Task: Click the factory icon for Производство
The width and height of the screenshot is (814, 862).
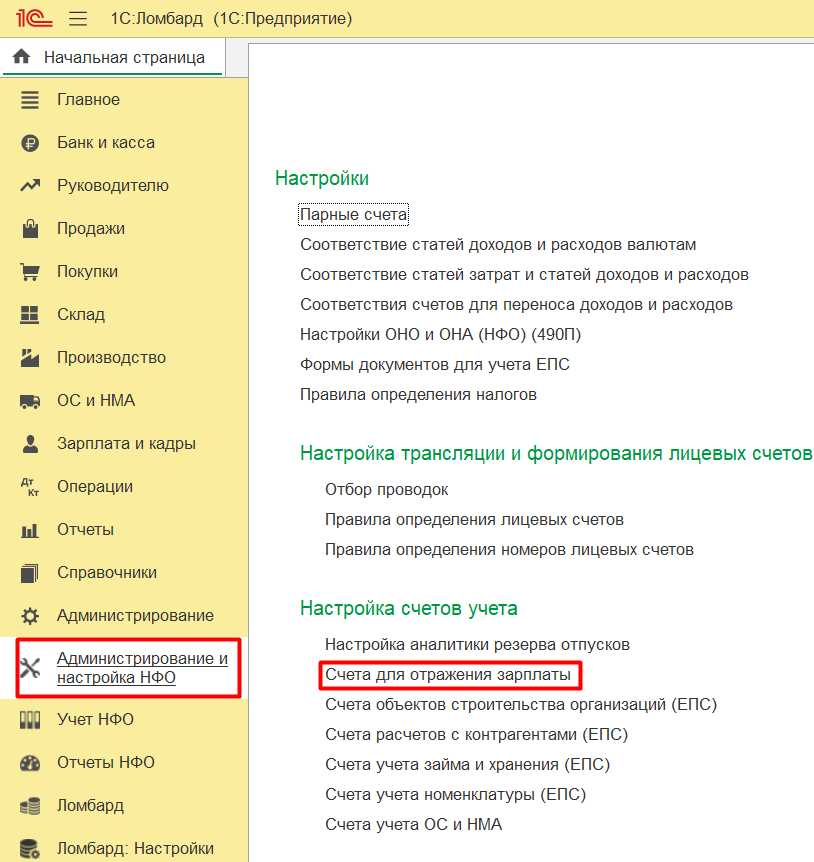Action: (30, 358)
